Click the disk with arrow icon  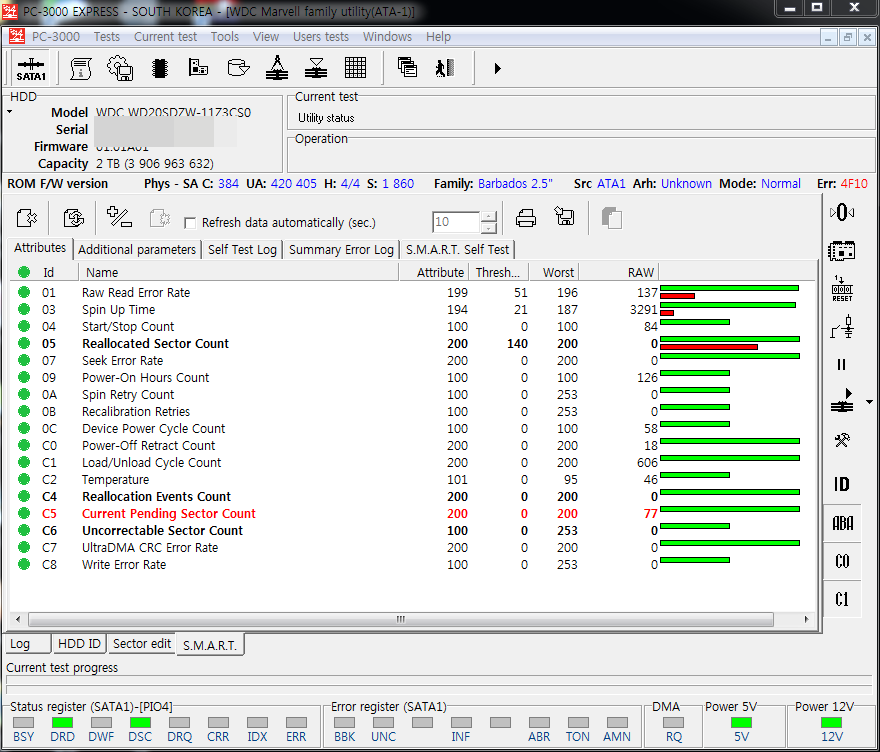pyautogui.click(x=238, y=68)
